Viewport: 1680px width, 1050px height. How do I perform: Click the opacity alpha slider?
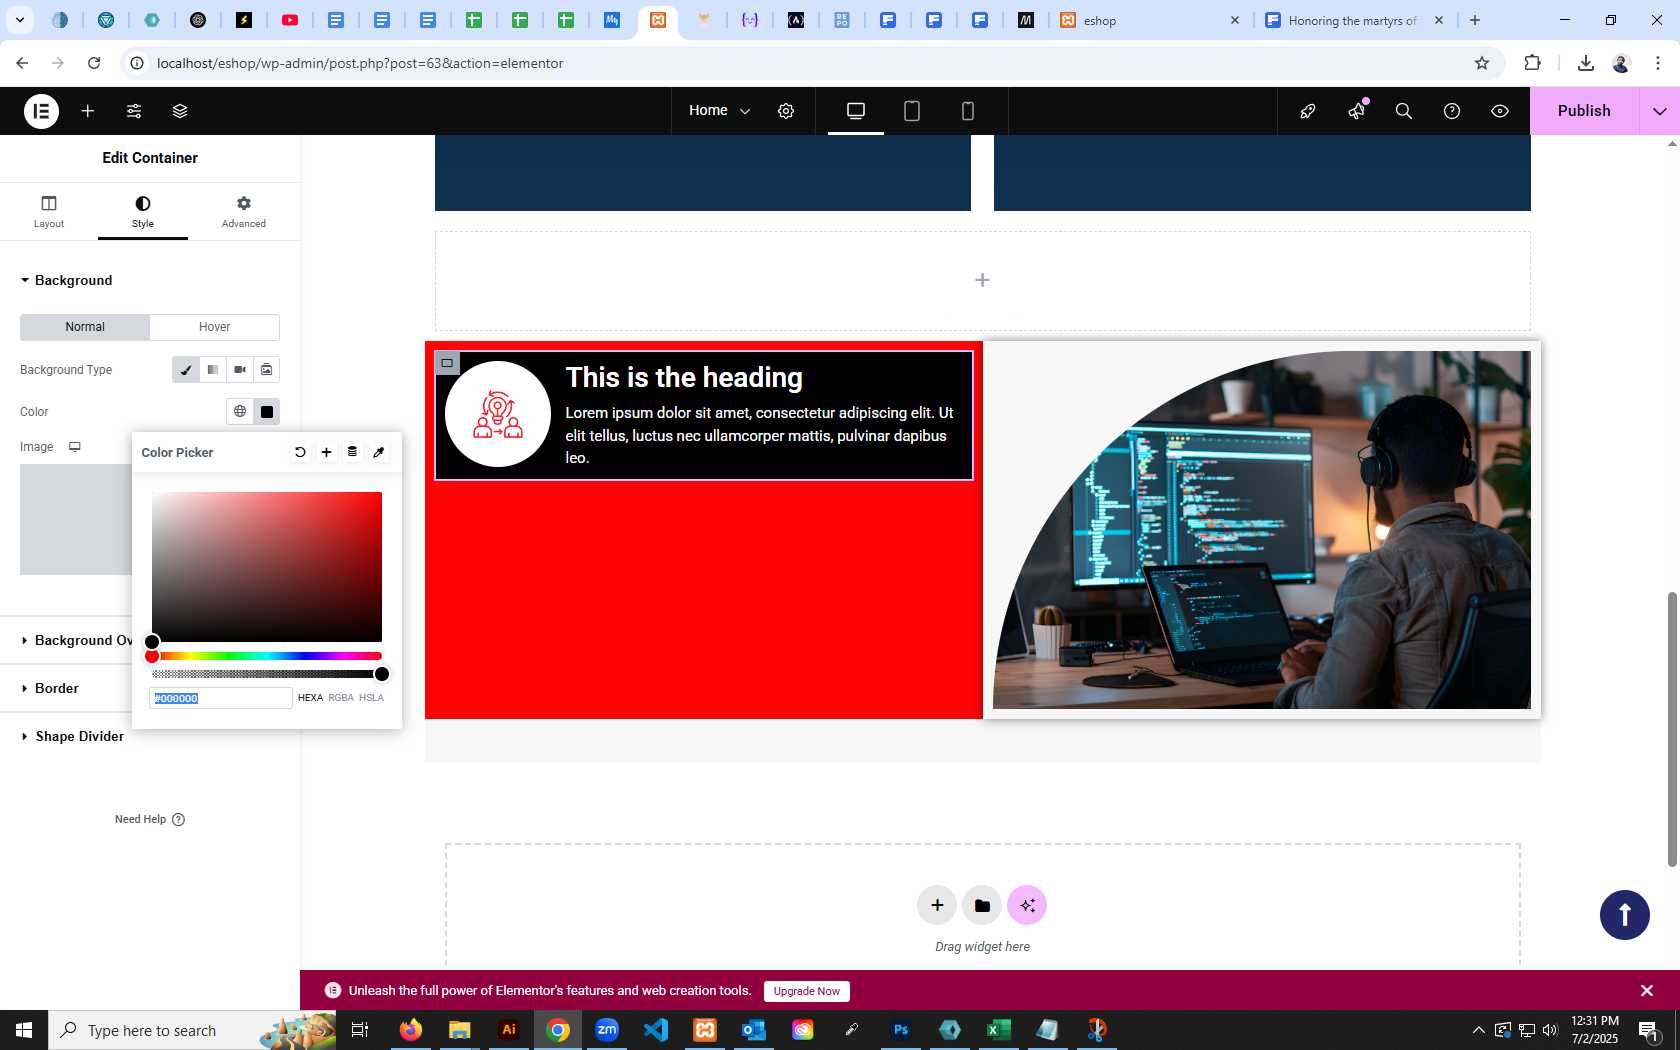267,674
